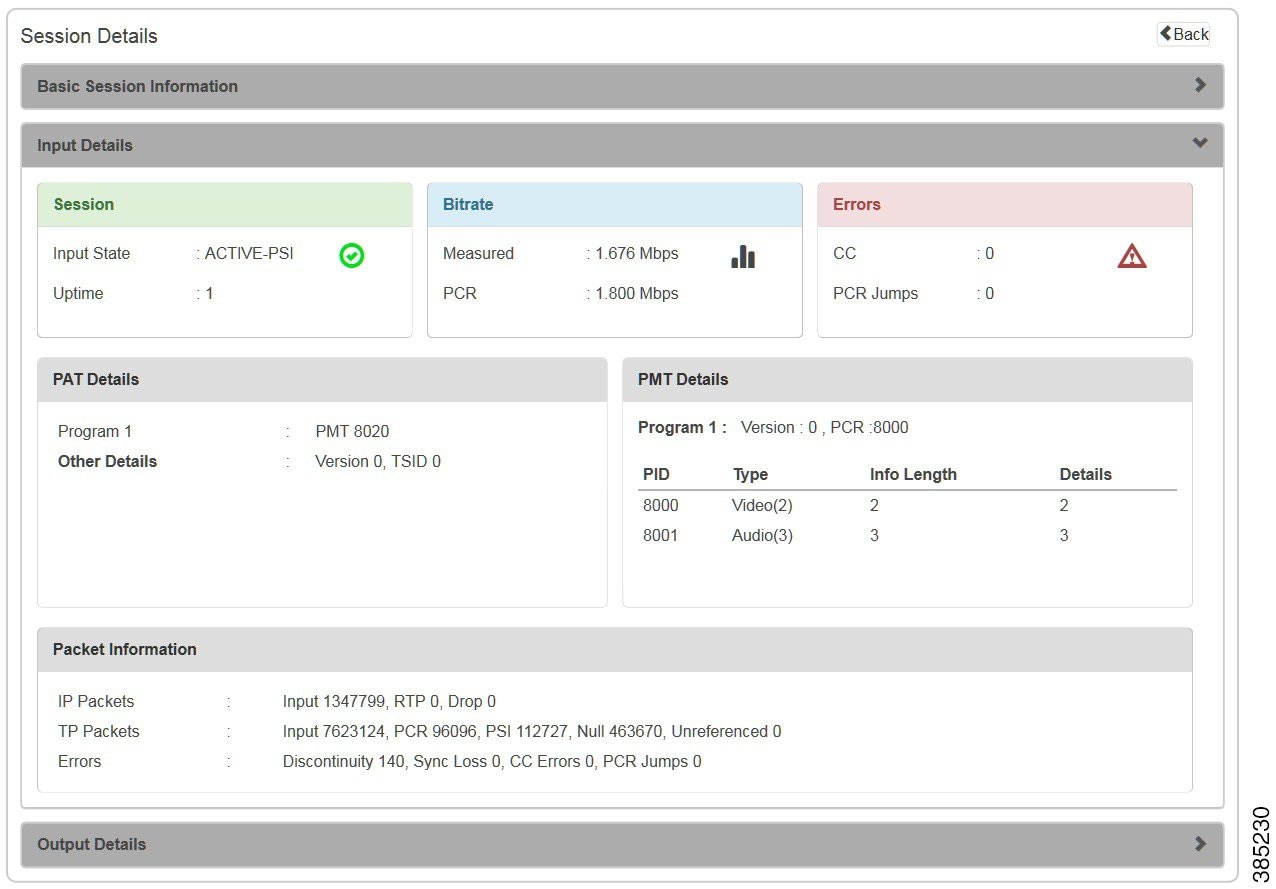Select the PMT Details heading
The image size is (1276, 889).
click(684, 379)
